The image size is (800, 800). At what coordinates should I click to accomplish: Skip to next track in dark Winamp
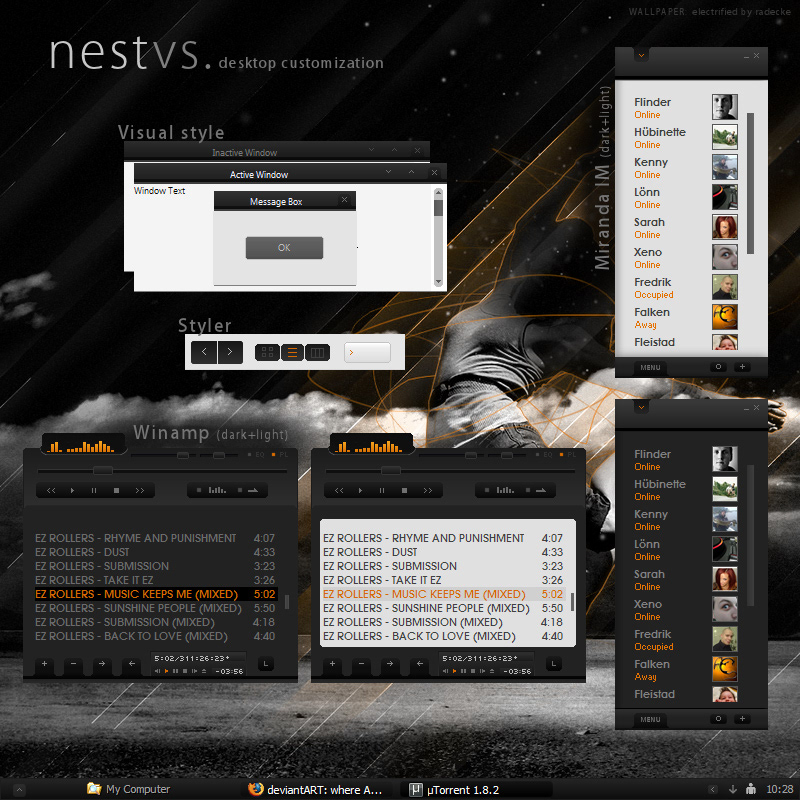point(140,490)
